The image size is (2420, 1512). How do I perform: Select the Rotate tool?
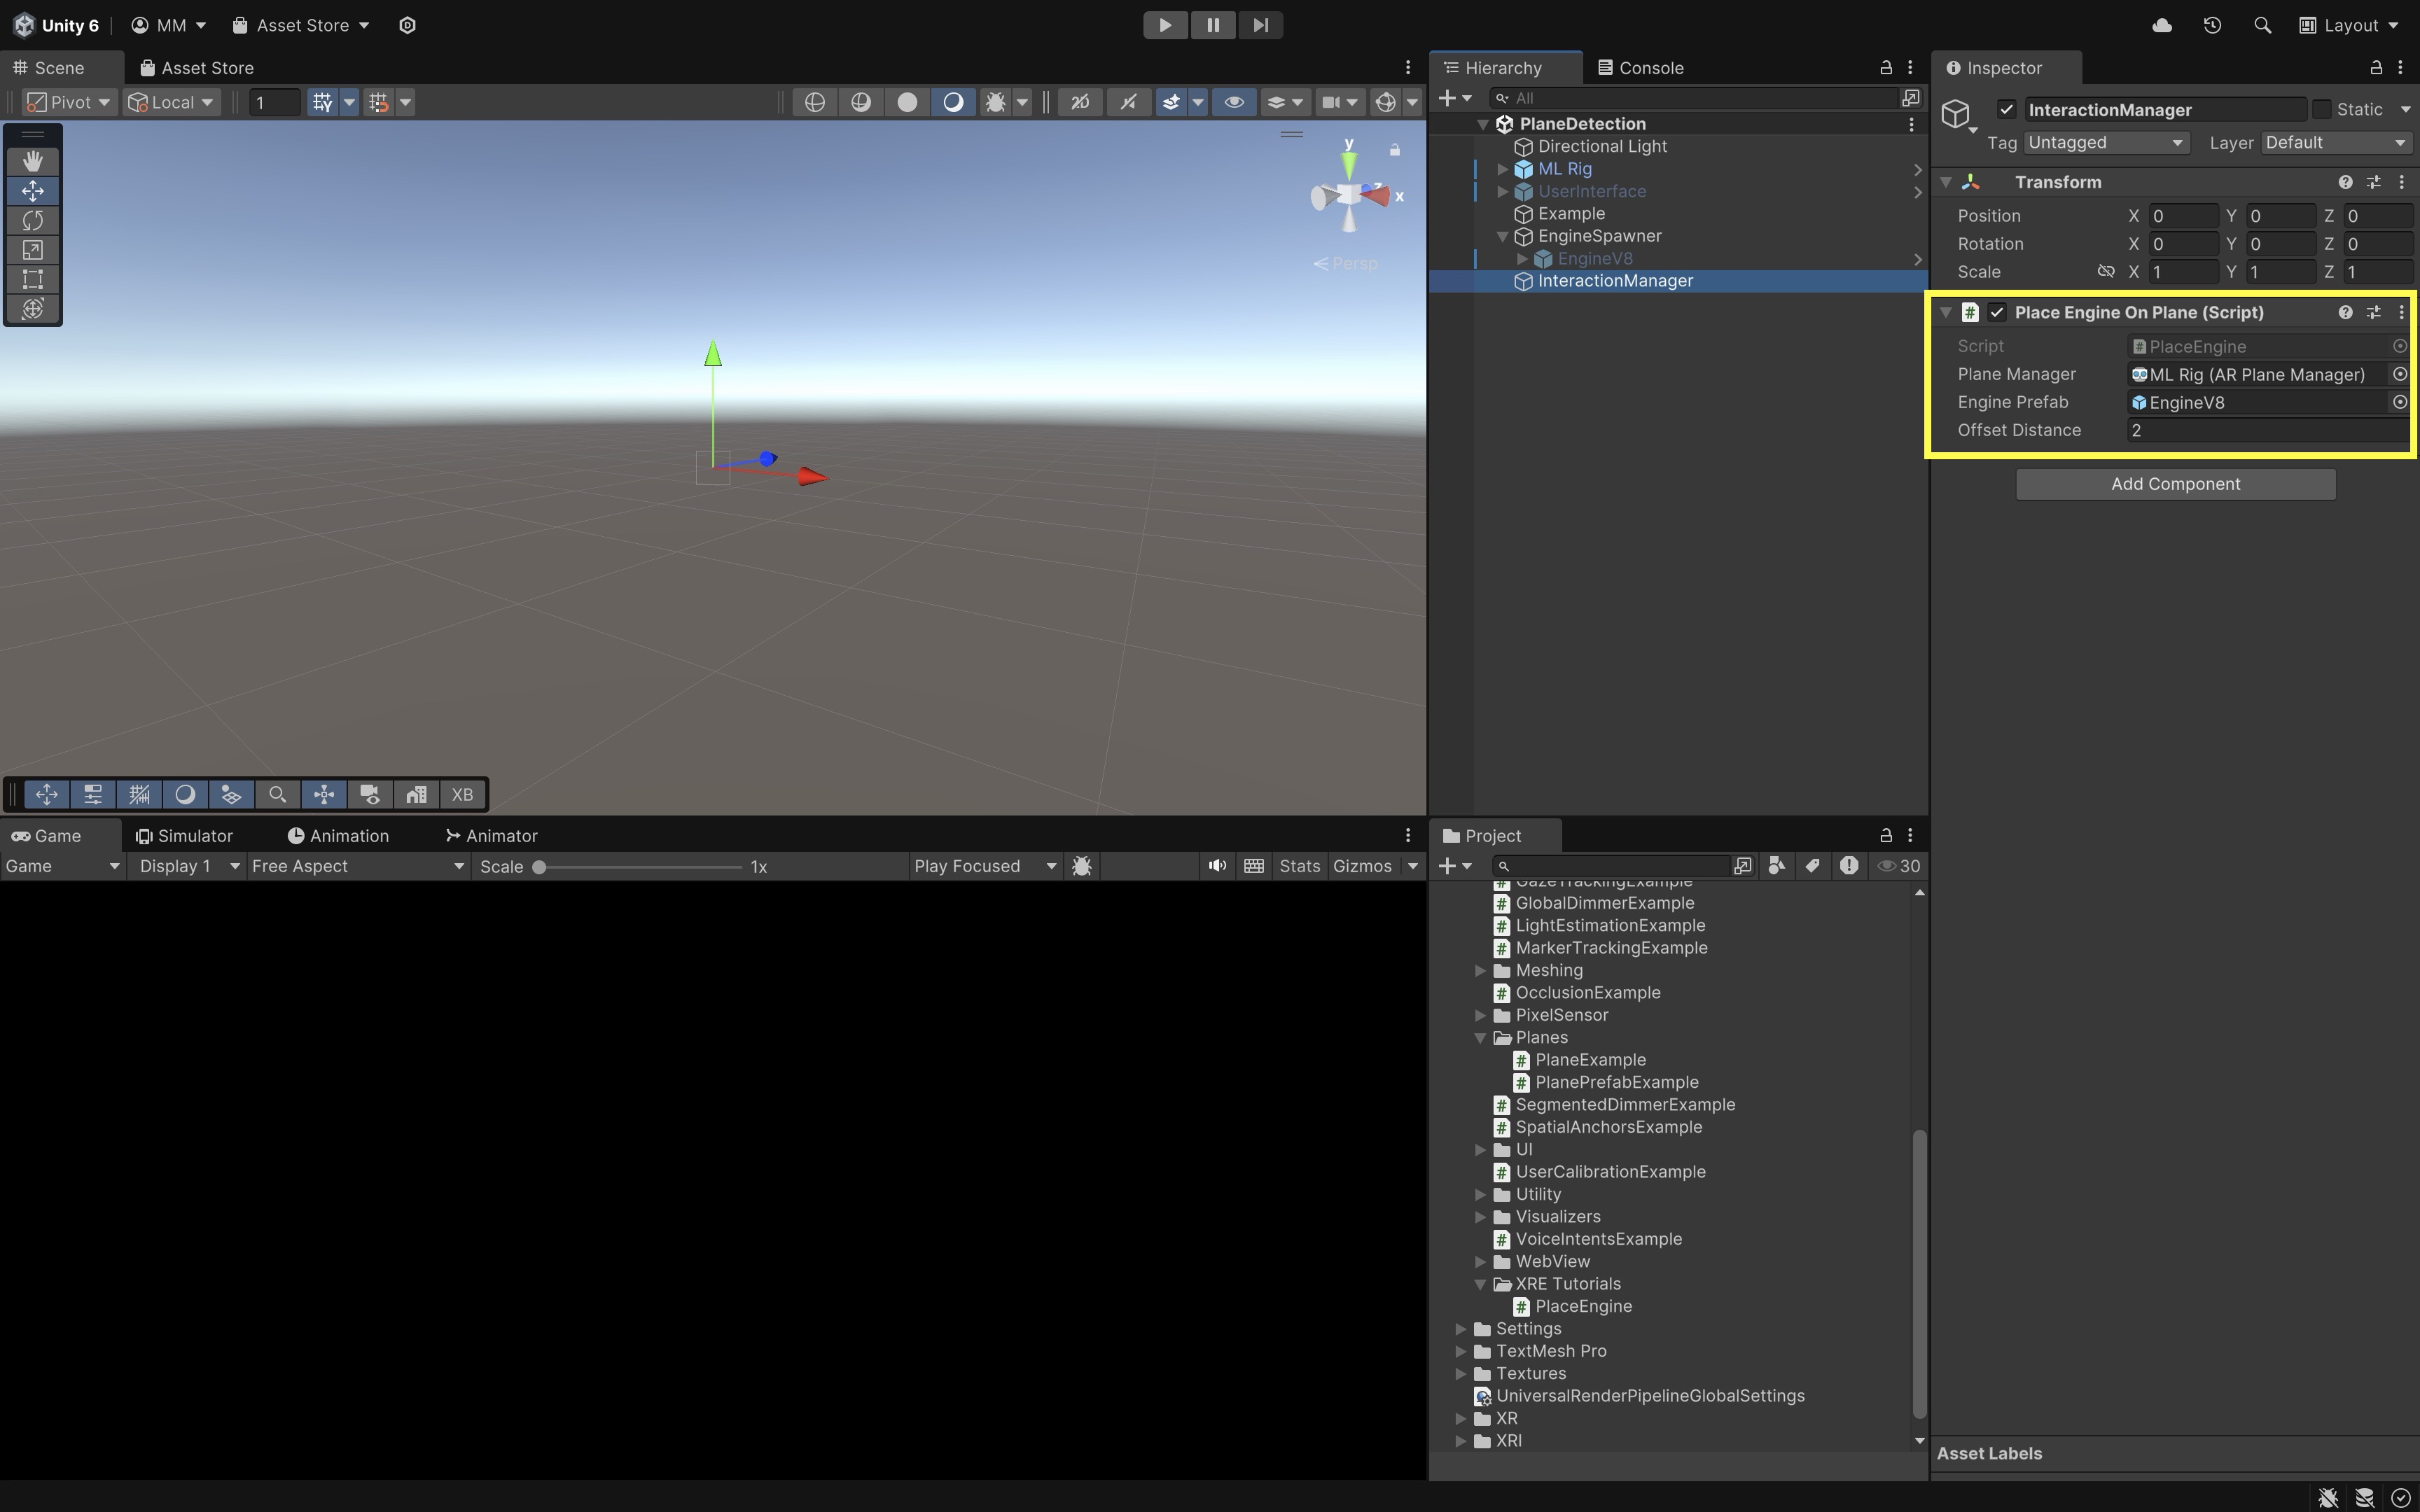(x=32, y=220)
